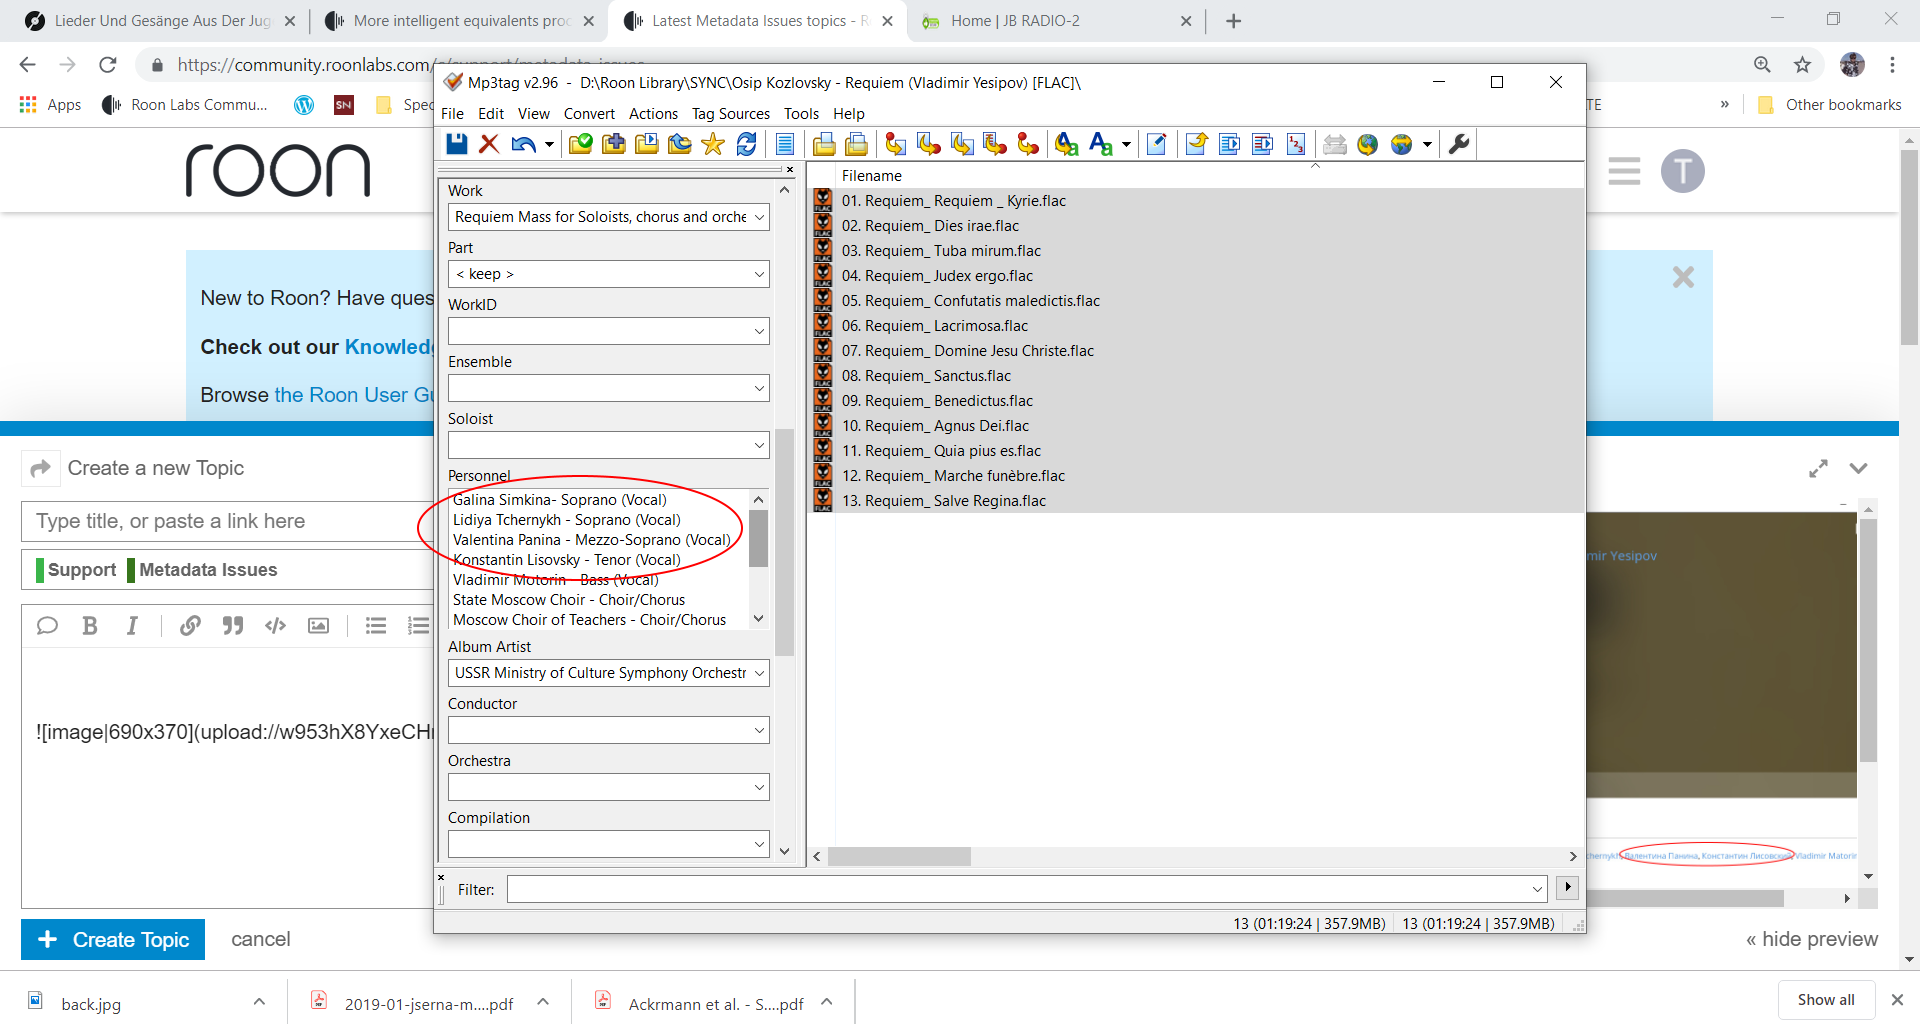Open the WorkID combo box
The image size is (1920, 1028).
coord(759,331)
